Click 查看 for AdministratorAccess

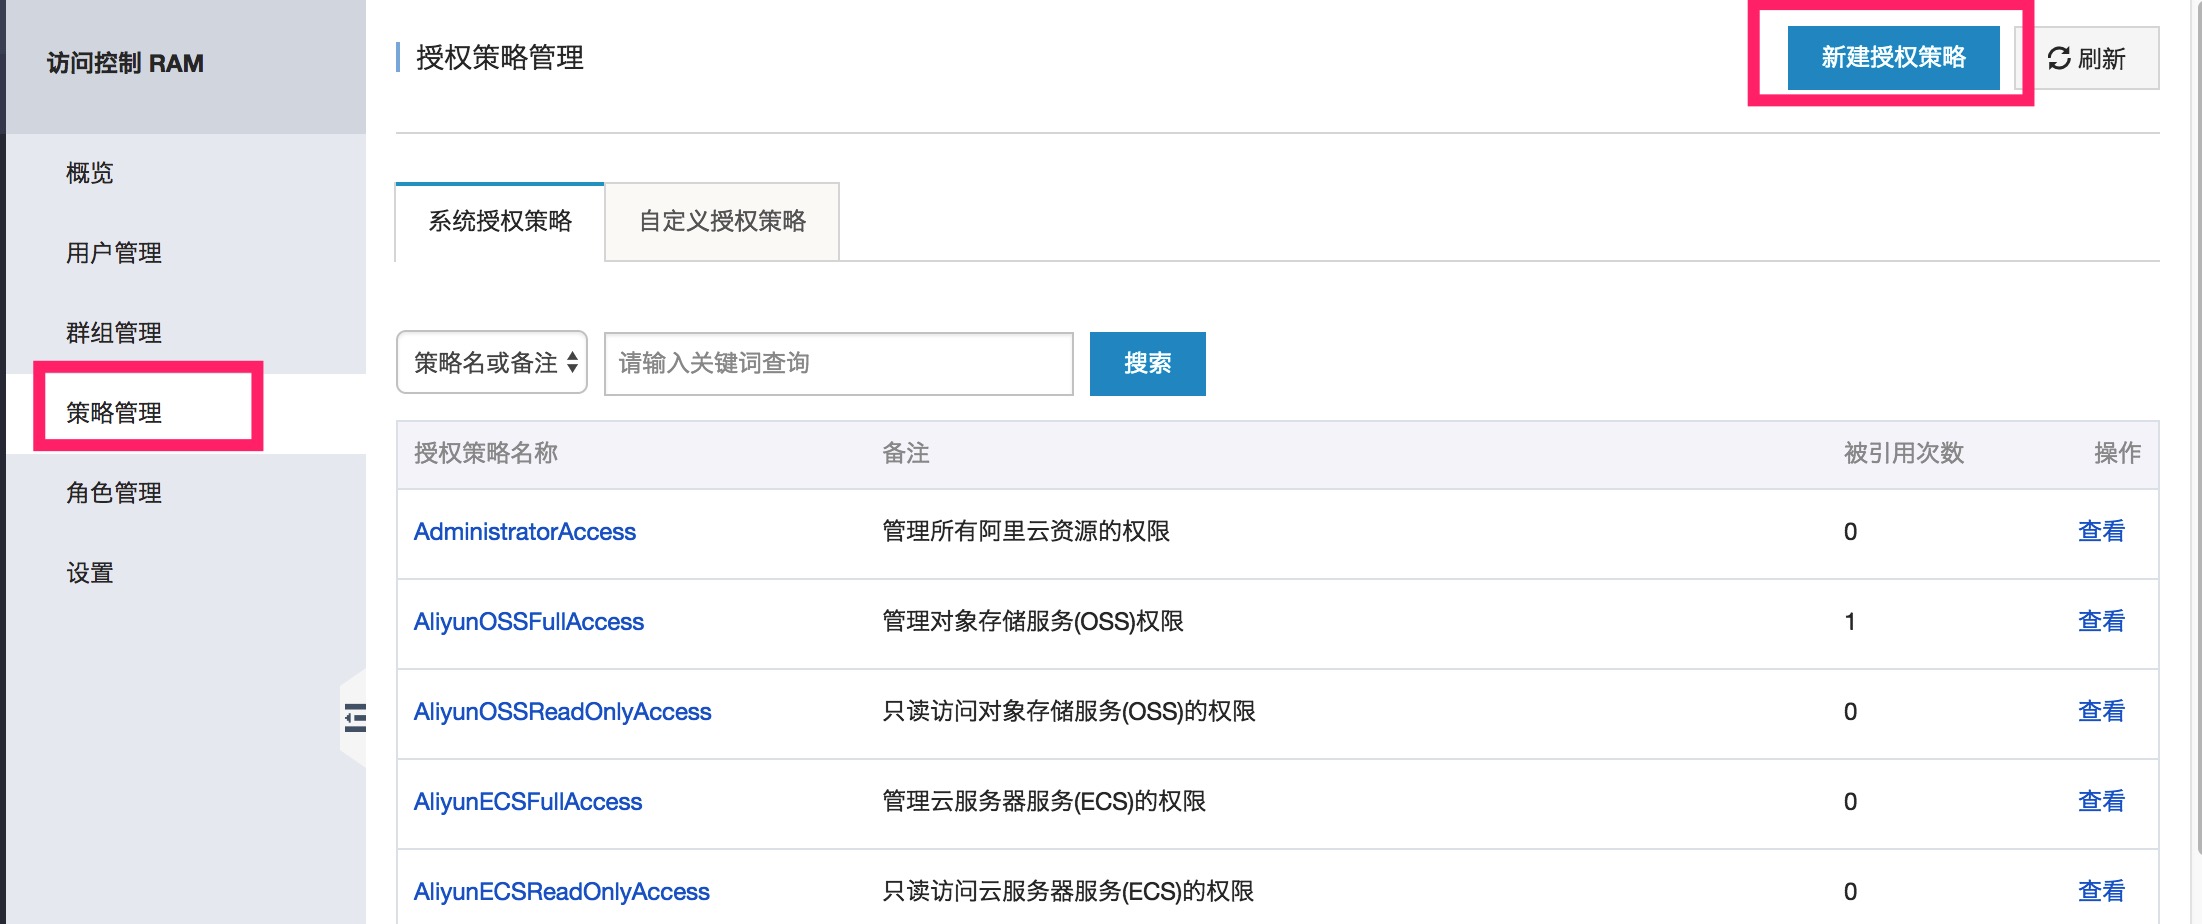[2101, 531]
